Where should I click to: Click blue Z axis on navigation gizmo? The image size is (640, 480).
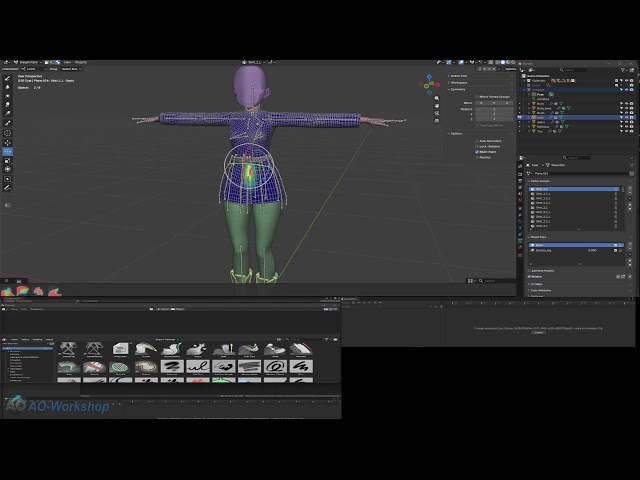pos(429,77)
